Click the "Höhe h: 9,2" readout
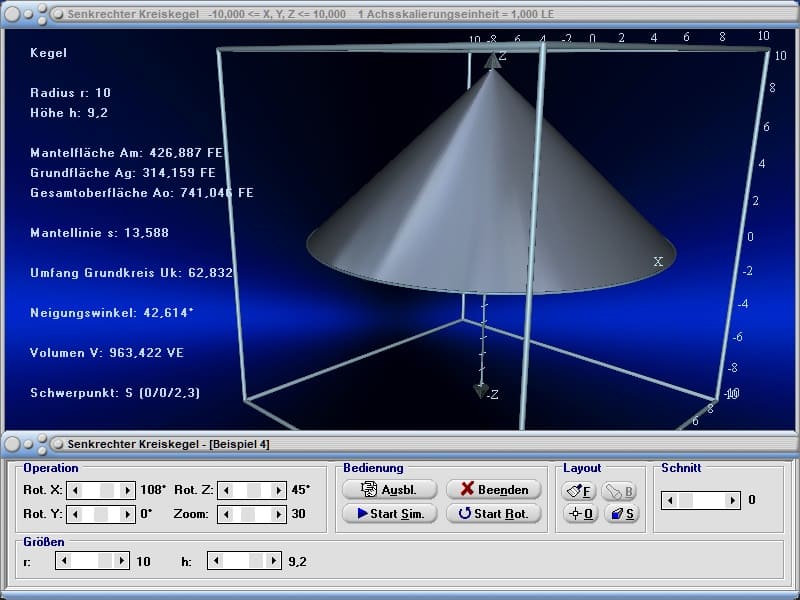 69,113
